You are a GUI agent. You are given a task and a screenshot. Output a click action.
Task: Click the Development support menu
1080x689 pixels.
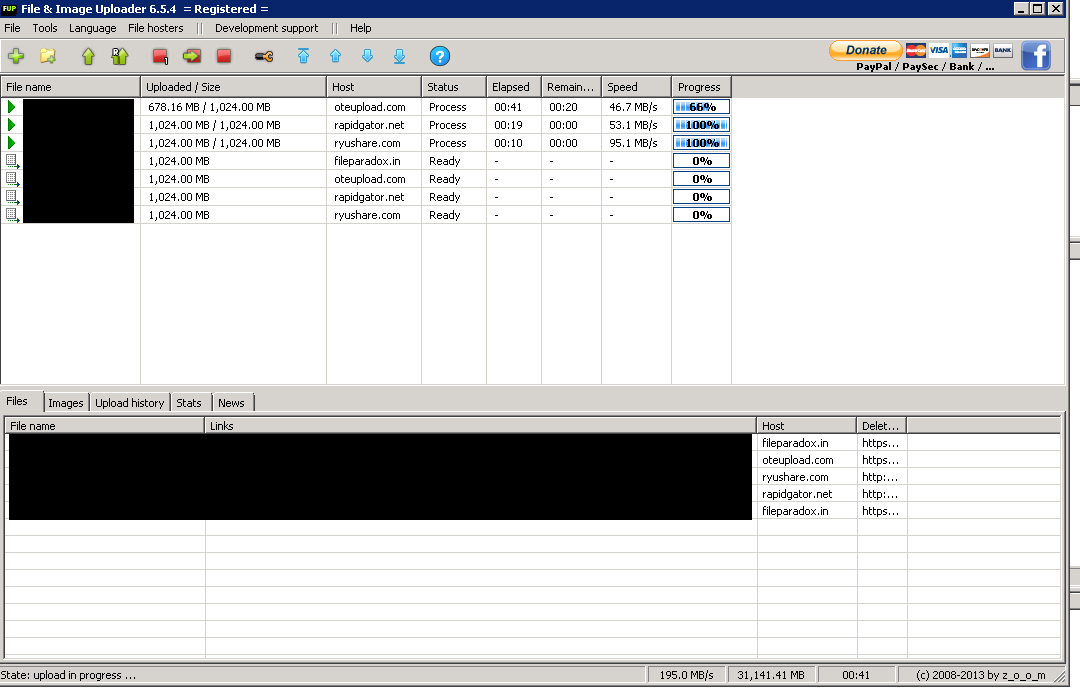coord(266,28)
